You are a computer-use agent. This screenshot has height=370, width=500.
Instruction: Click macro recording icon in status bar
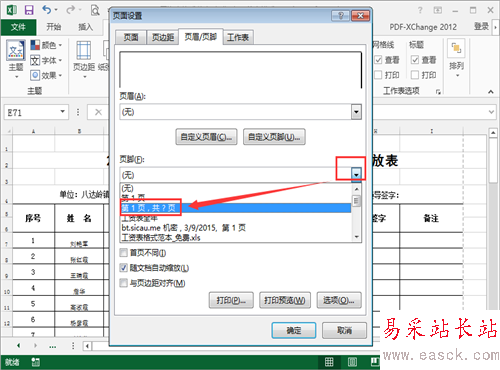tap(35, 362)
